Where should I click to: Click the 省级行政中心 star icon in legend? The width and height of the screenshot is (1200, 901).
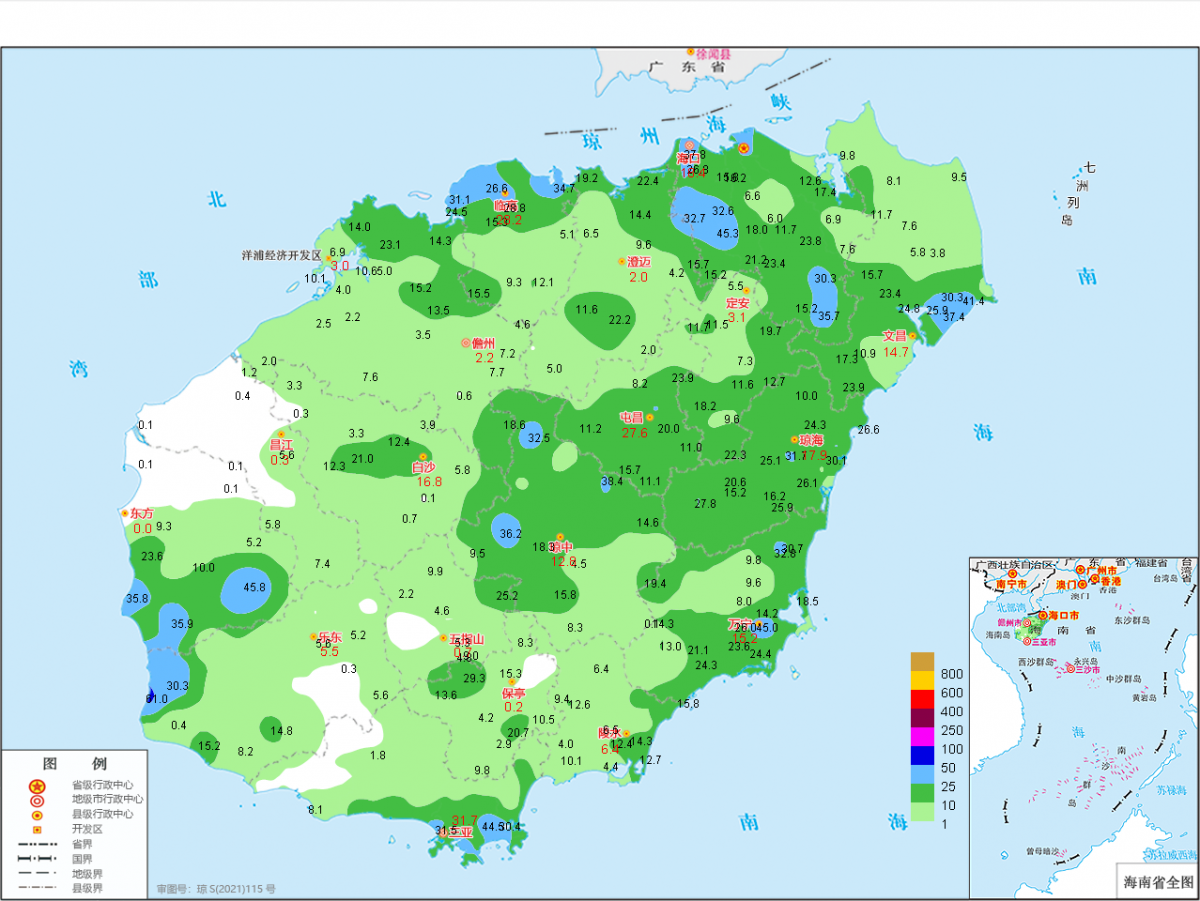click(x=37, y=786)
